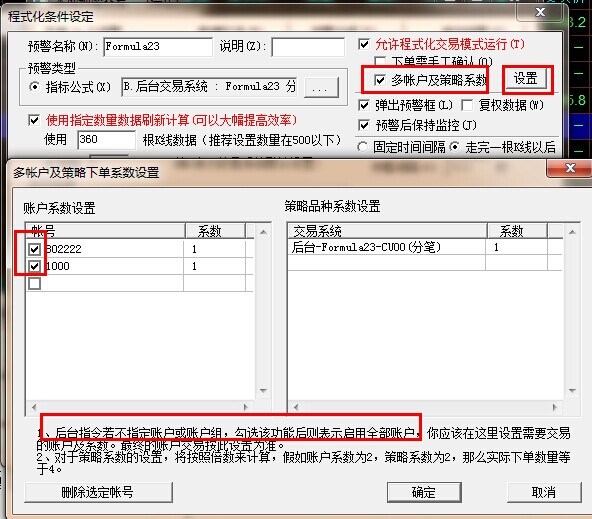Click strategy list scroll left arrow
Image resolution: width=592 pixels, height=519 pixels.
coord(296,407)
